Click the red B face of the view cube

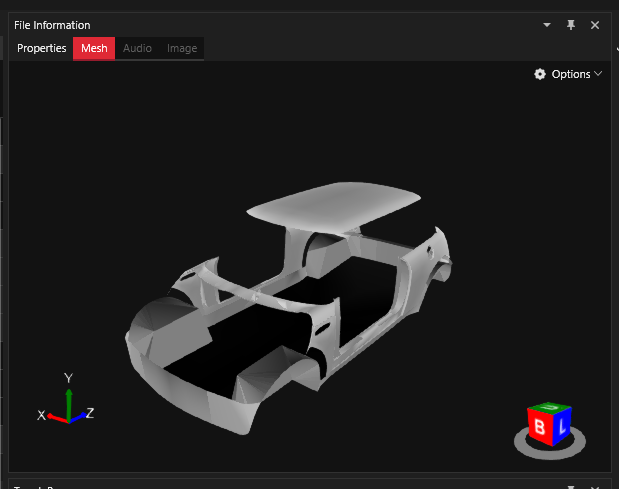540,429
